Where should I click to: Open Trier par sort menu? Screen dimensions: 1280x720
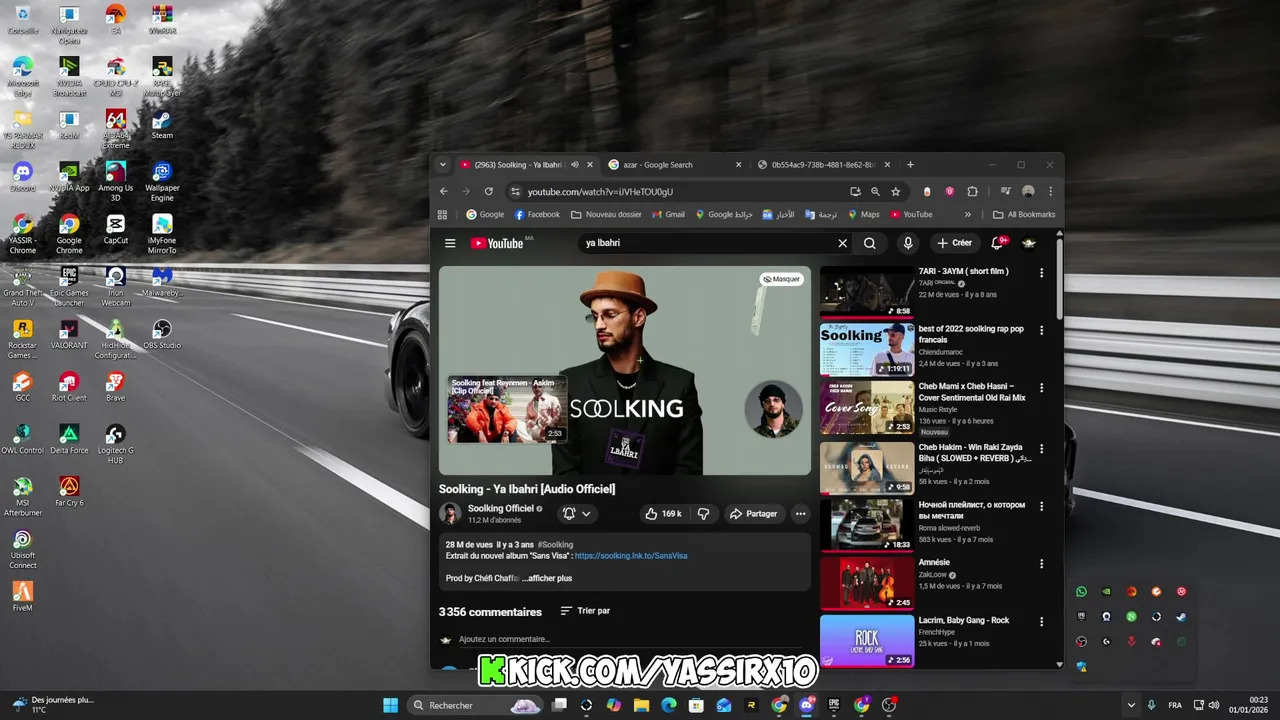tap(585, 611)
